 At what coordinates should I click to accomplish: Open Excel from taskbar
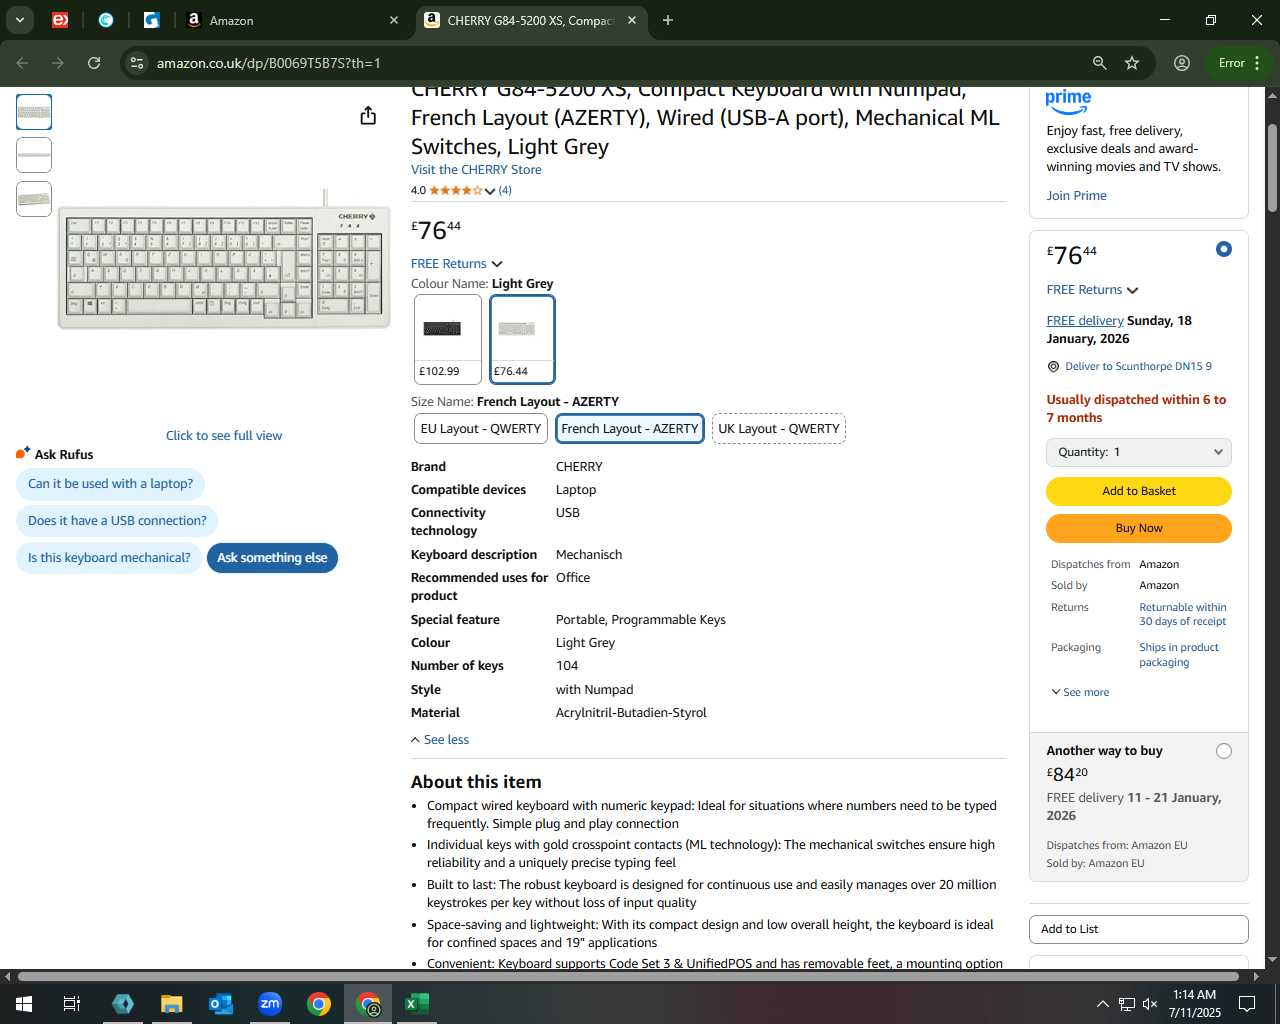pos(417,1004)
